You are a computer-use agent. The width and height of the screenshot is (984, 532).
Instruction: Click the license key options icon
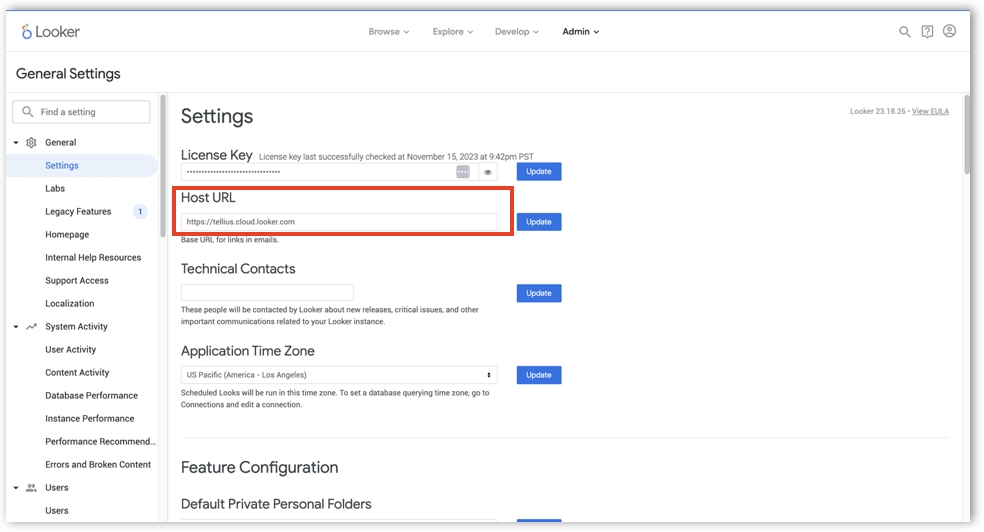(463, 172)
